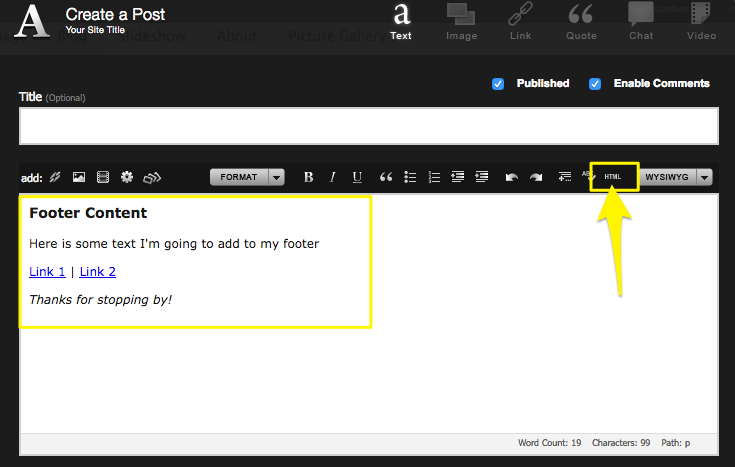Switch to the Quote post type
Image resolution: width=735 pixels, height=467 pixels.
[x=581, y=22]
